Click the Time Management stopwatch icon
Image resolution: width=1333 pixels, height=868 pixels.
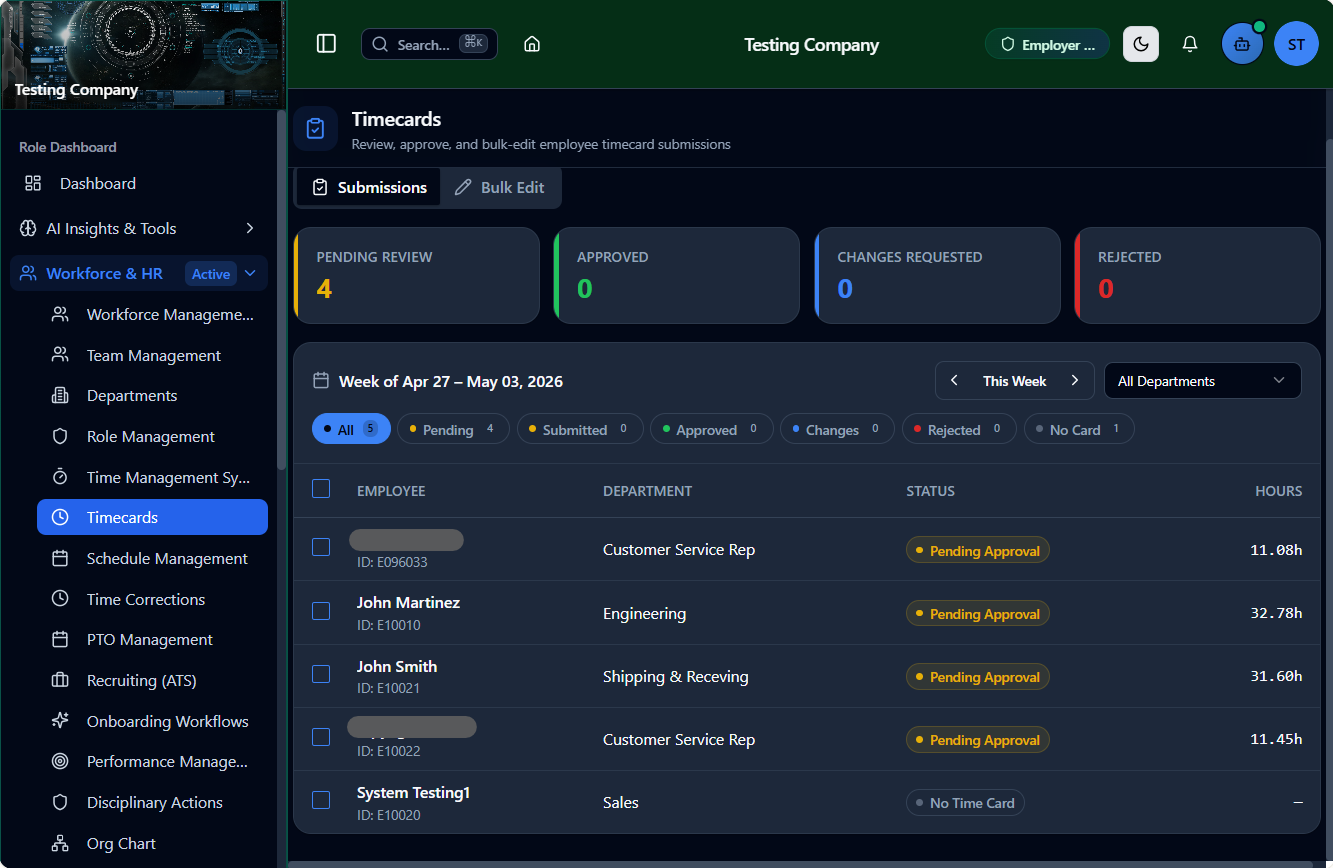click(60, 477)
